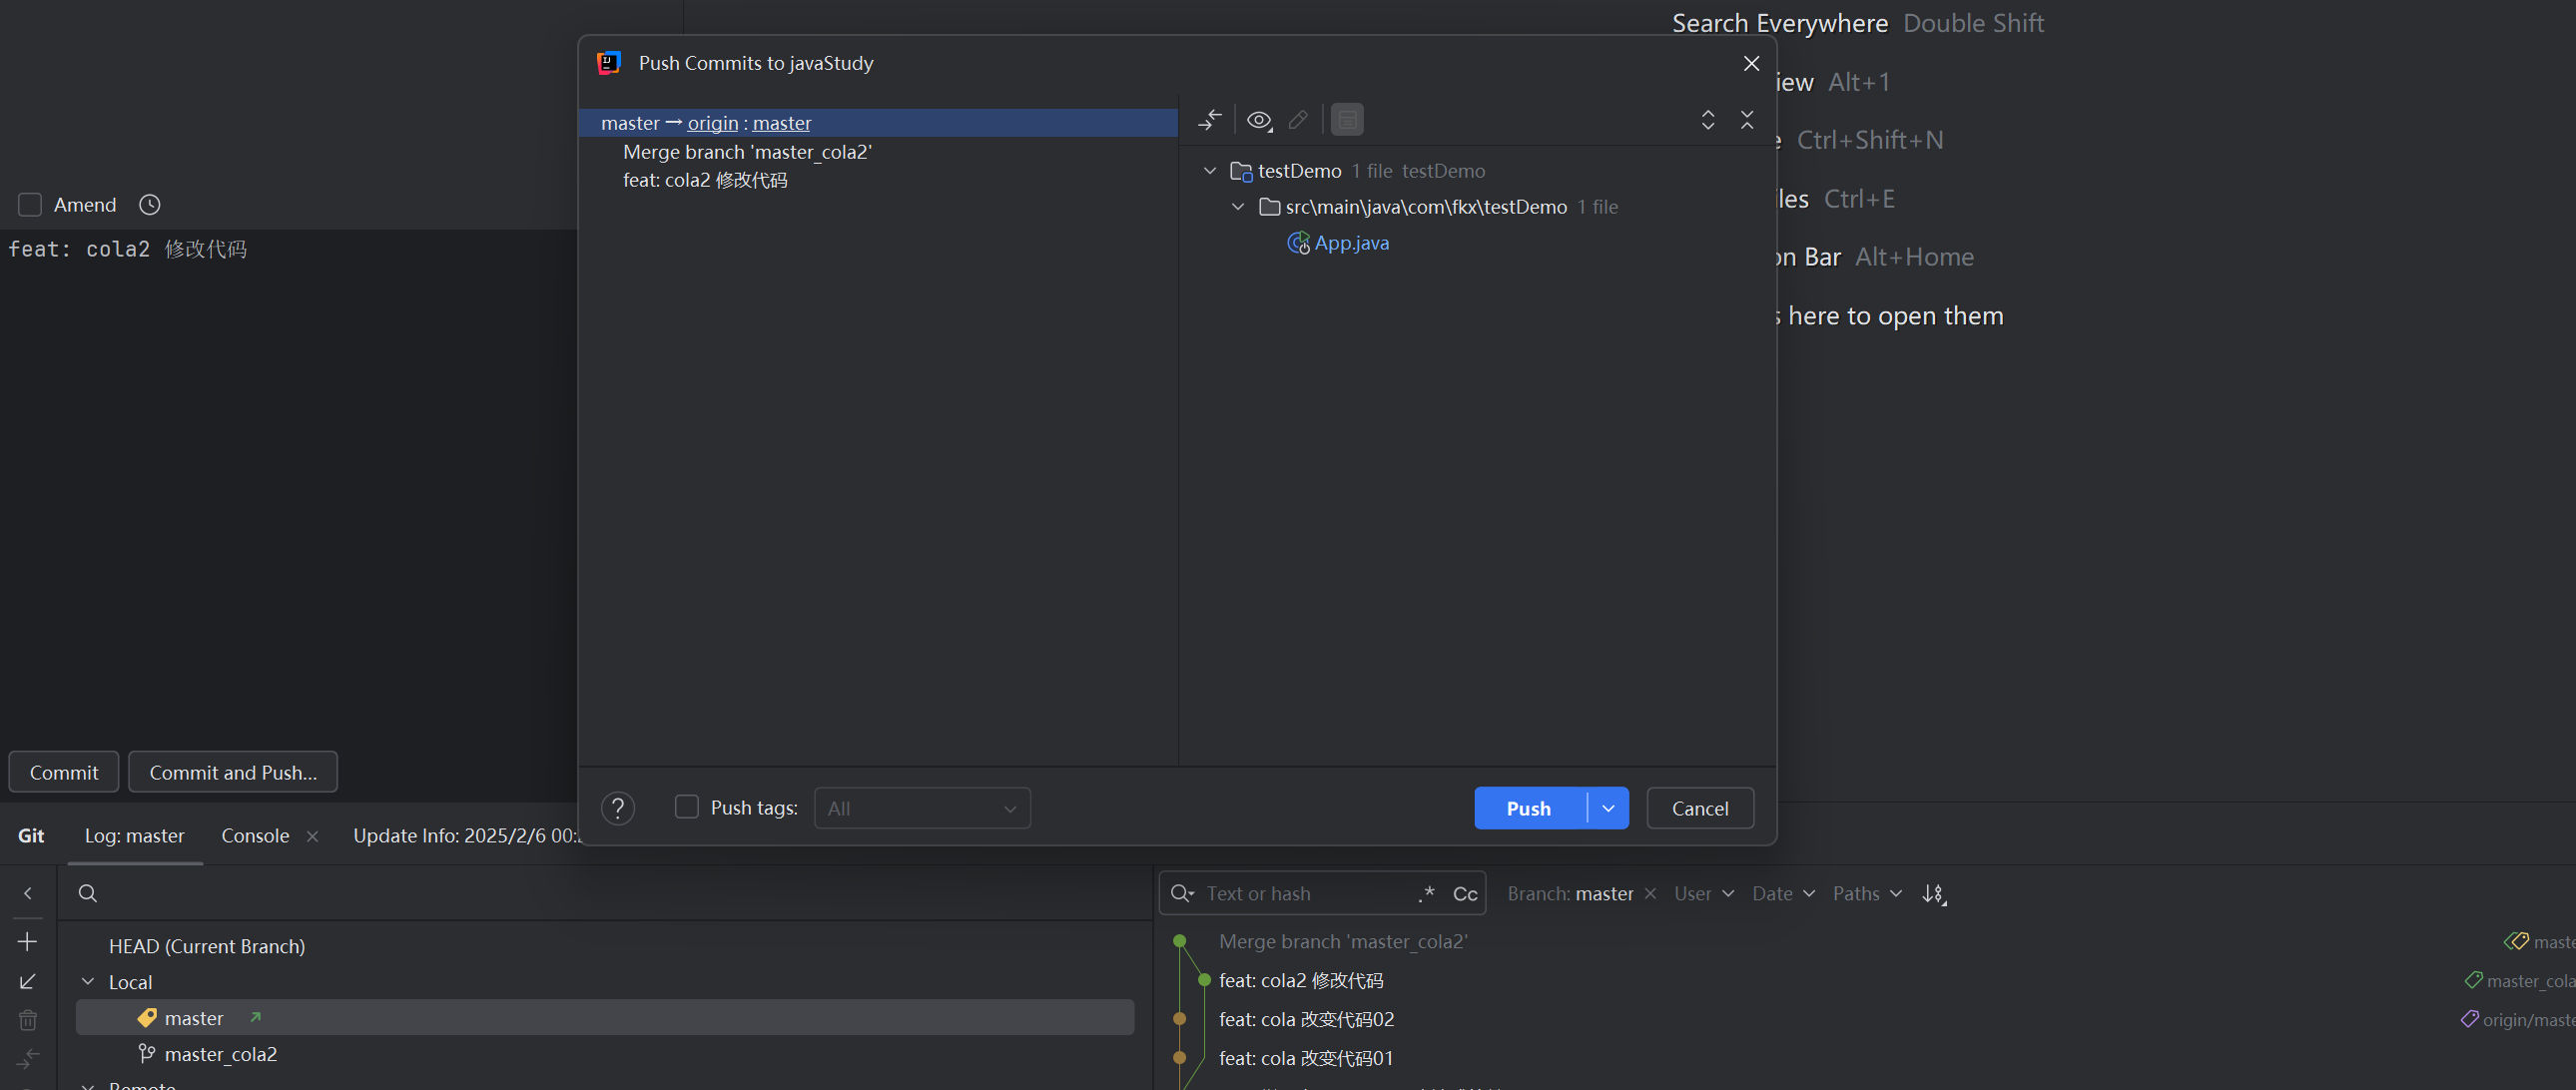The image size is (2576, 1090).
Task: Click the compare with current icon in Git sidebar
Action: 28,1058
